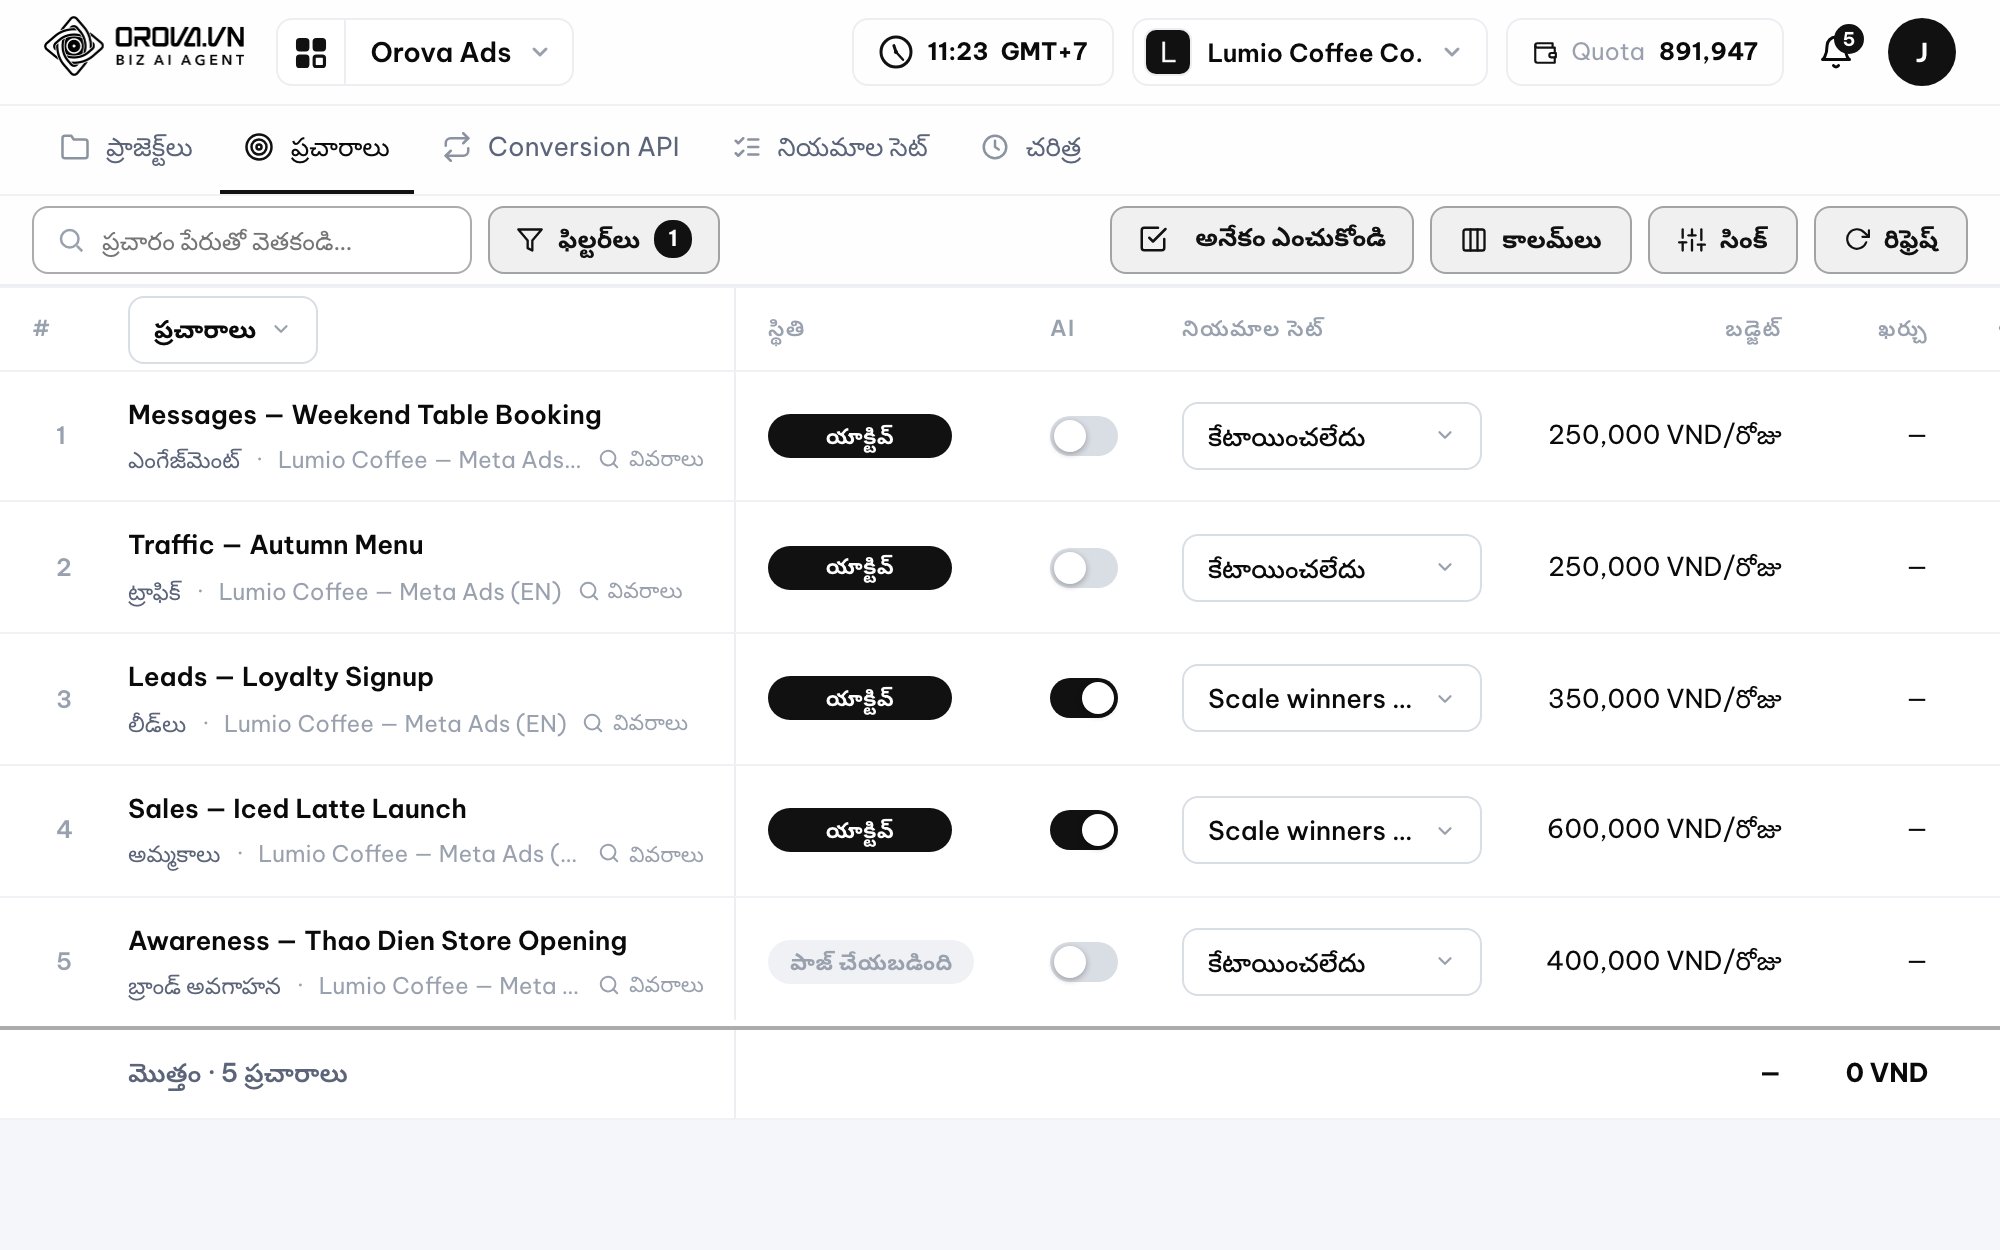
Task: Click the clock icon beside 11:23
Action: click(x=895, y=52)
